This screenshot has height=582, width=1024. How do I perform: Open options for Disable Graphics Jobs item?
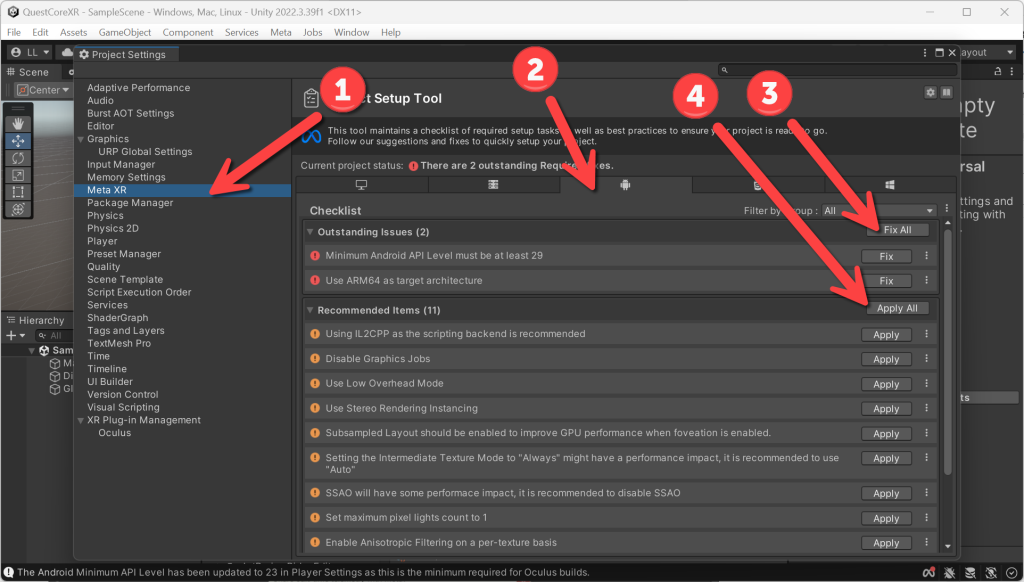click(926, 359)
